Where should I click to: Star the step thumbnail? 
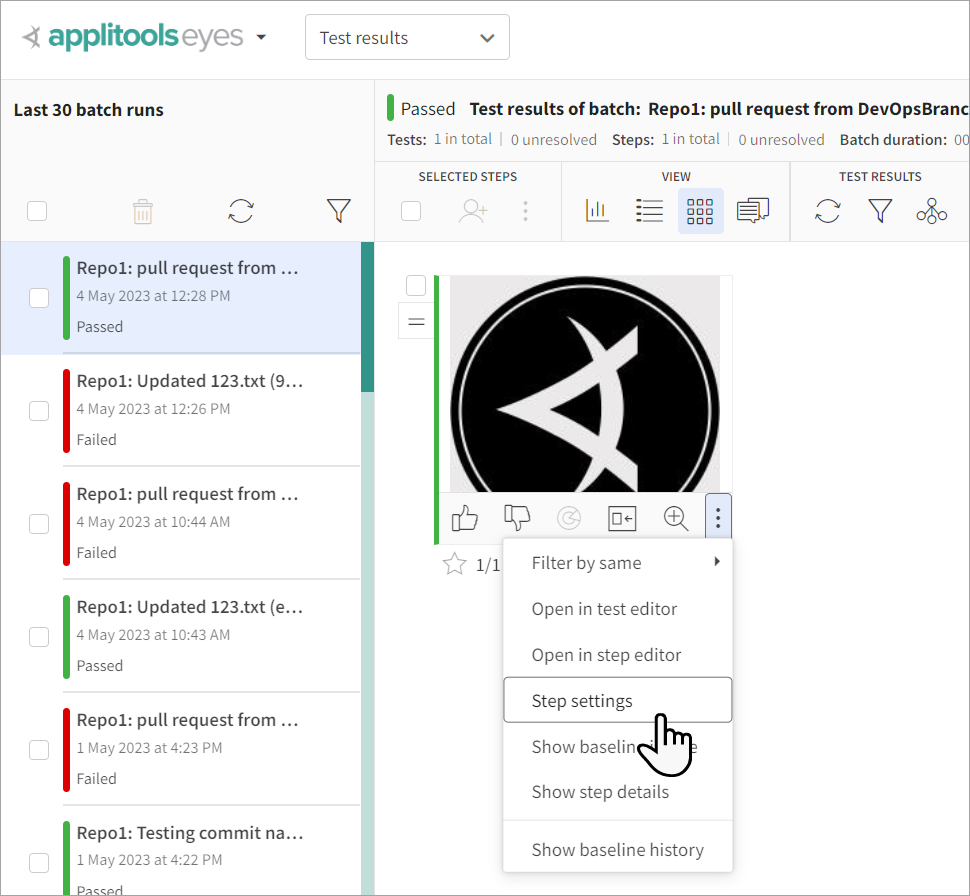pyautogui.click(x=454, y=565)
